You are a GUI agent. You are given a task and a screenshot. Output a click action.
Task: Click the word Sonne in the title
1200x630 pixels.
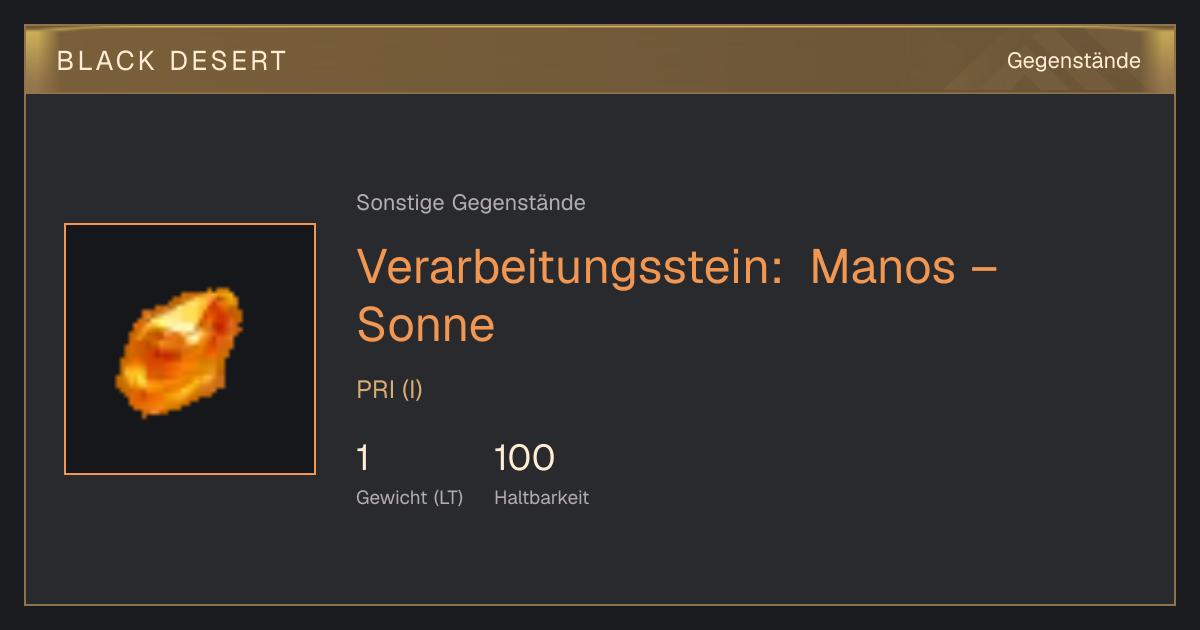pyautogui.click(x=426, y=325)
